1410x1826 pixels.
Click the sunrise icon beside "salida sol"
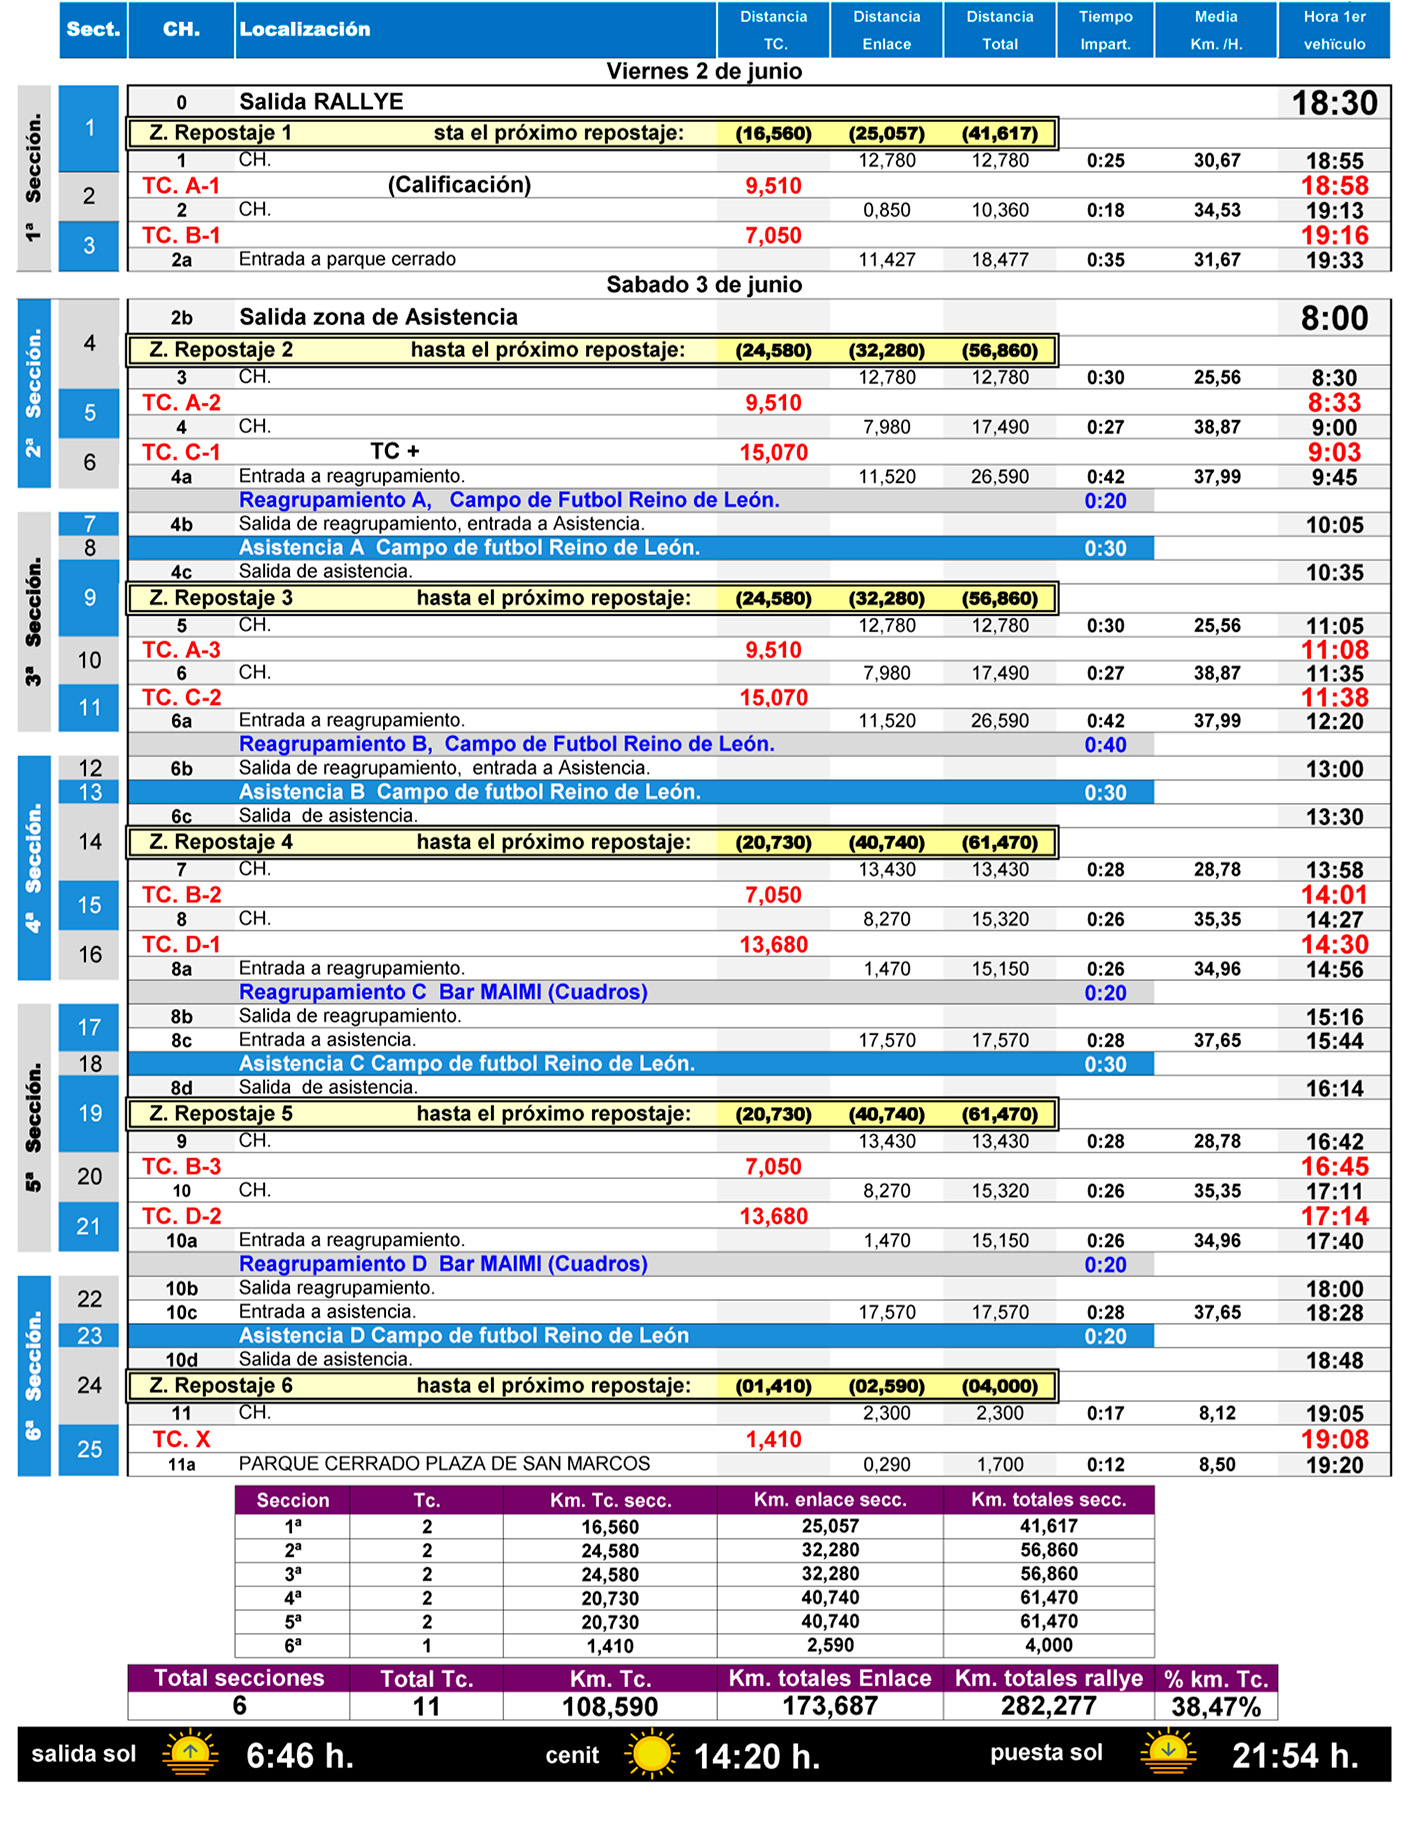coord(190,1754)
